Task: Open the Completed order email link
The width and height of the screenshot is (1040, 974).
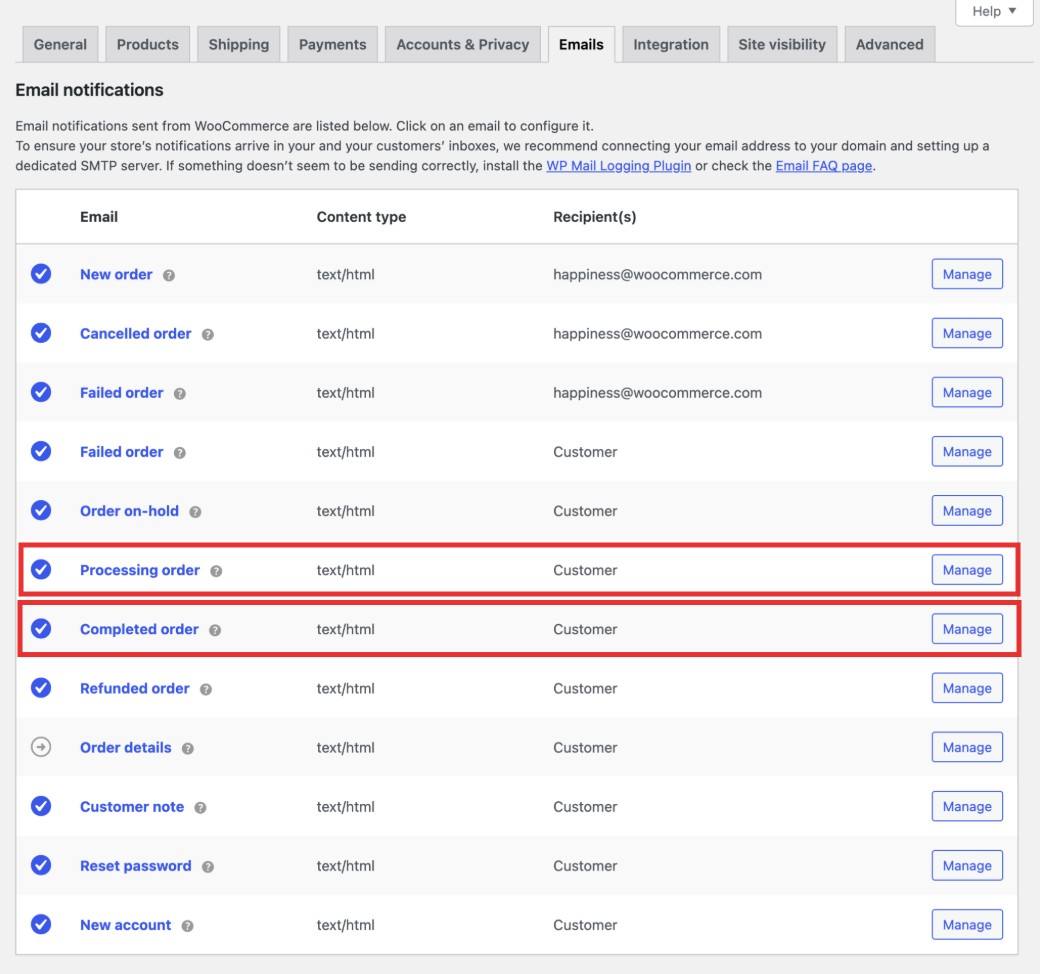Action: click(x=139, y=629)
